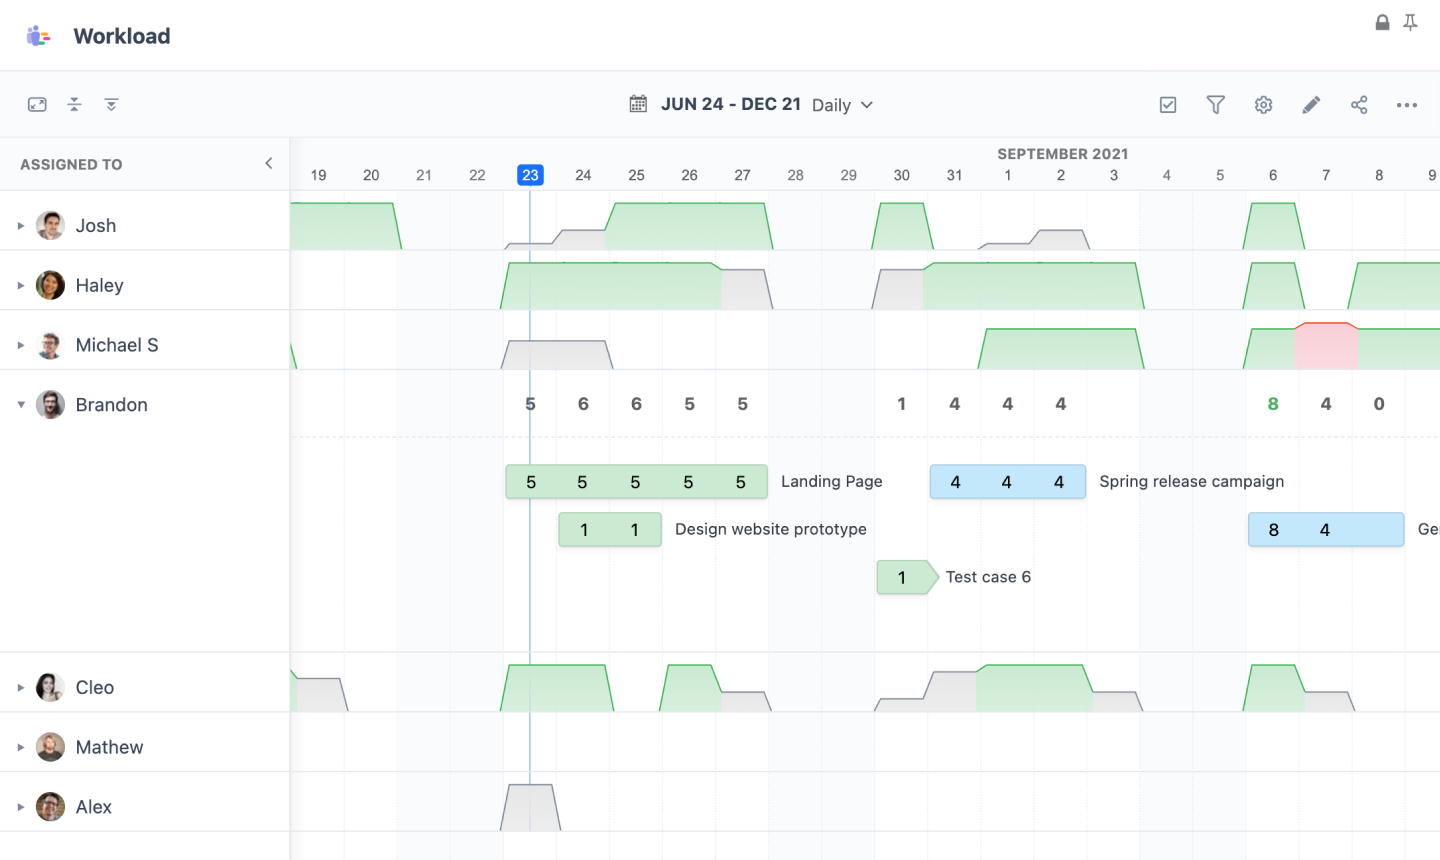Click Michael S's avatar
This screenshot has height=860, width=1440.
50,345
